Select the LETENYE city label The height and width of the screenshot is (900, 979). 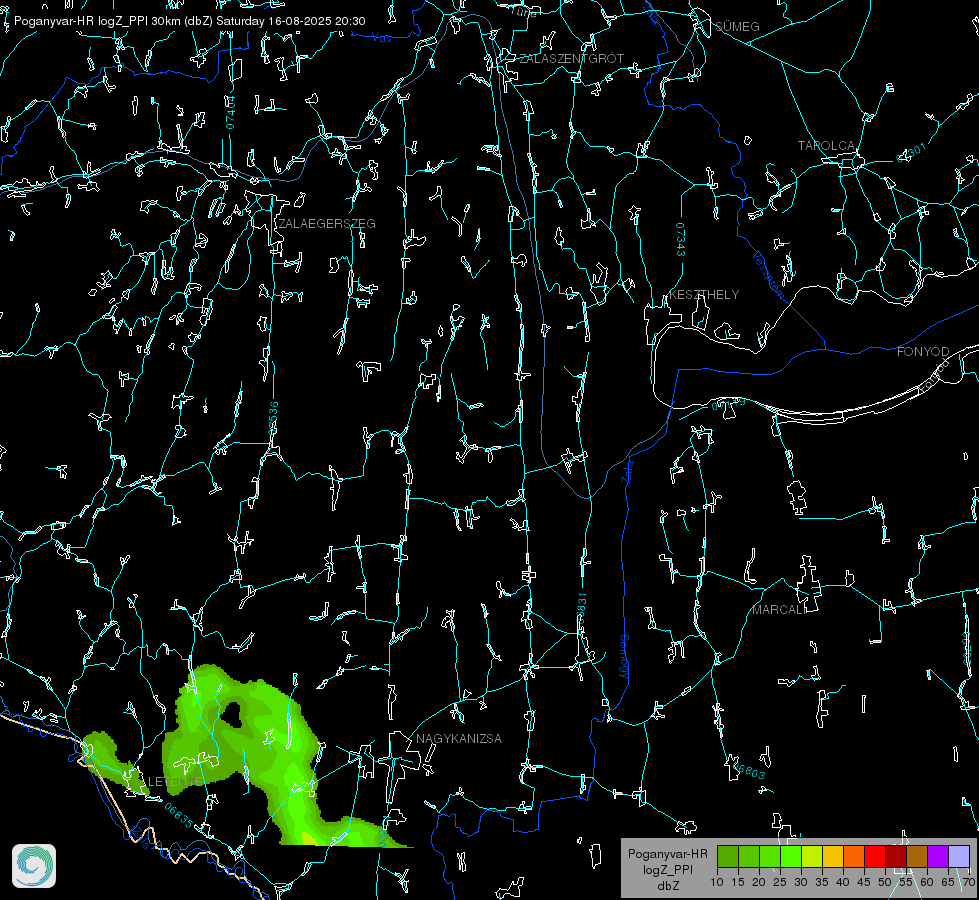coord(175,782)
